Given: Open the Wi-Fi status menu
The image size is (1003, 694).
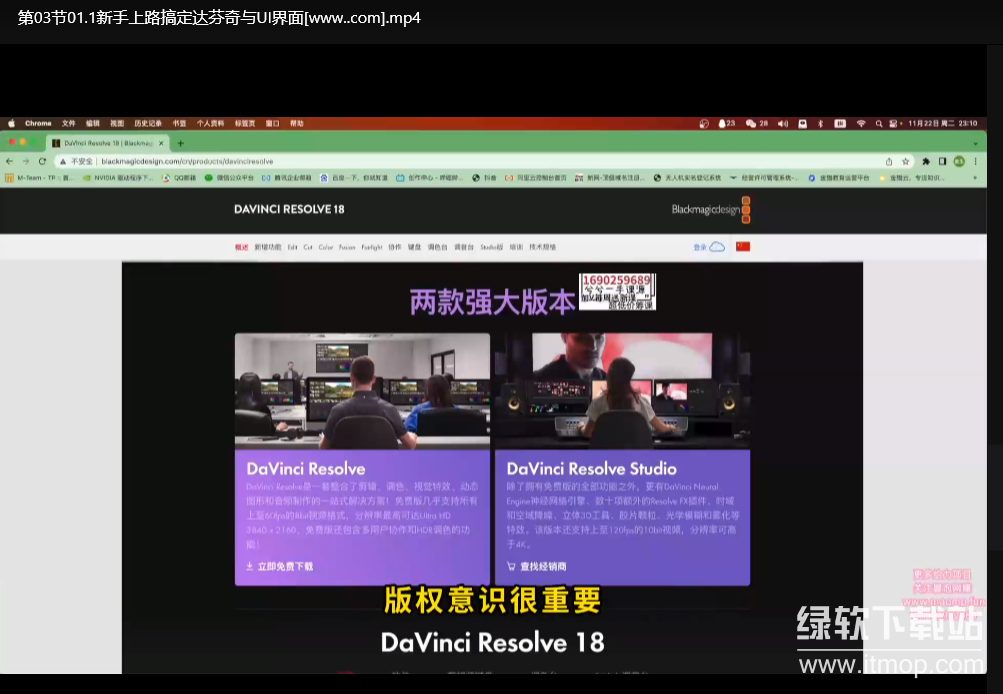Looking at the screenshot, I should click(x=861, y=123).
